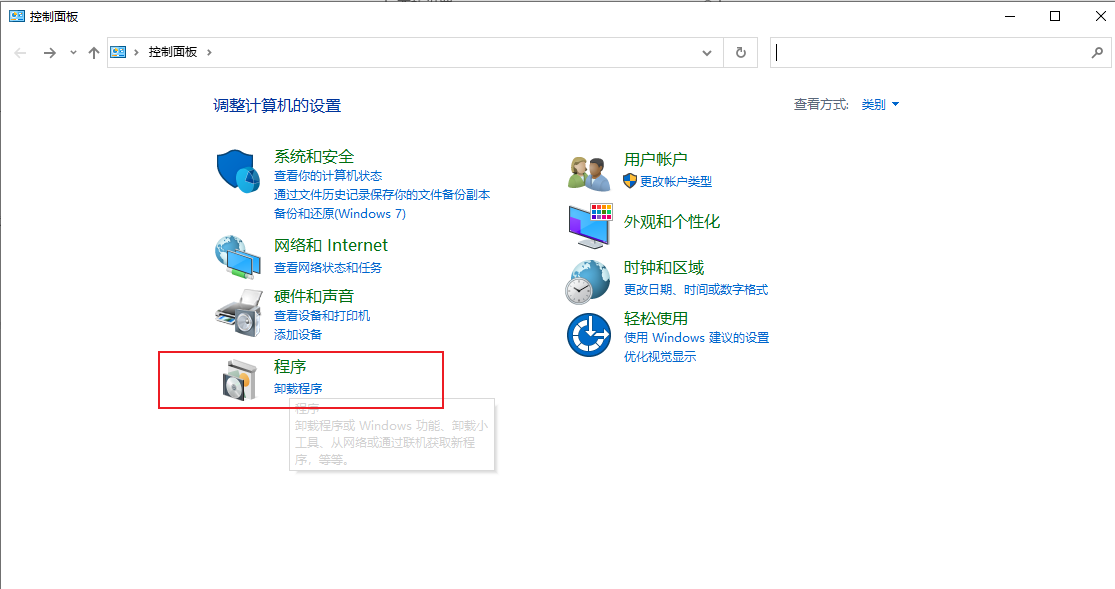Screen dimensions: 1115x589
Task: Click 更改日期、时间或数字格式 link
Action: 695,290
